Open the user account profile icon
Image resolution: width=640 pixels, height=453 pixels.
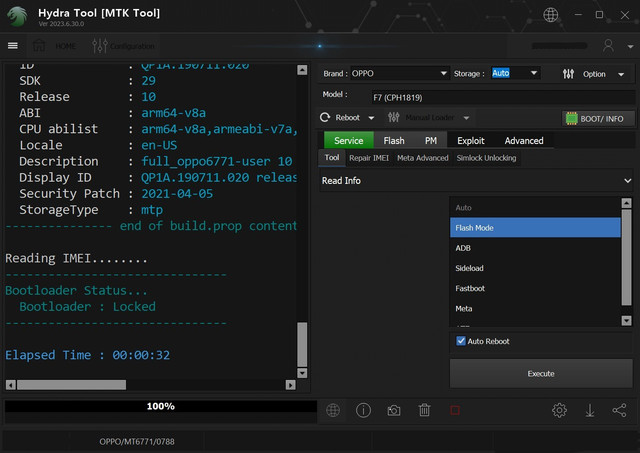tap(608, 46)
